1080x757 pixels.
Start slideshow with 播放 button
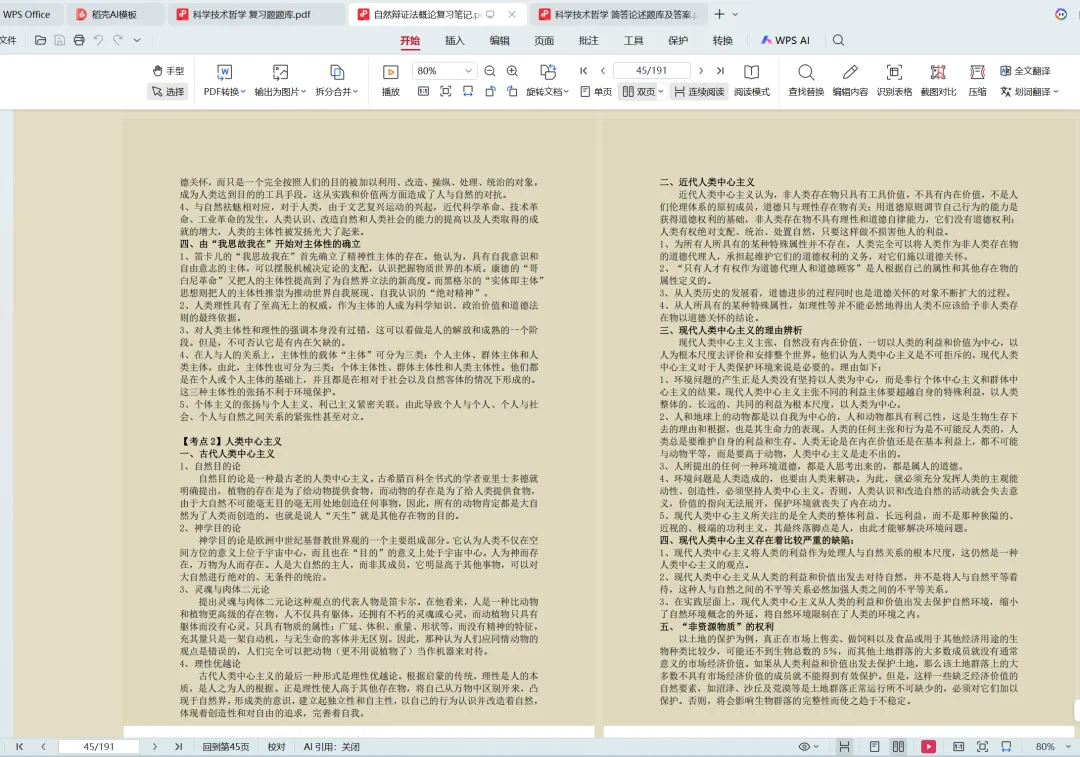click(391, 81)
